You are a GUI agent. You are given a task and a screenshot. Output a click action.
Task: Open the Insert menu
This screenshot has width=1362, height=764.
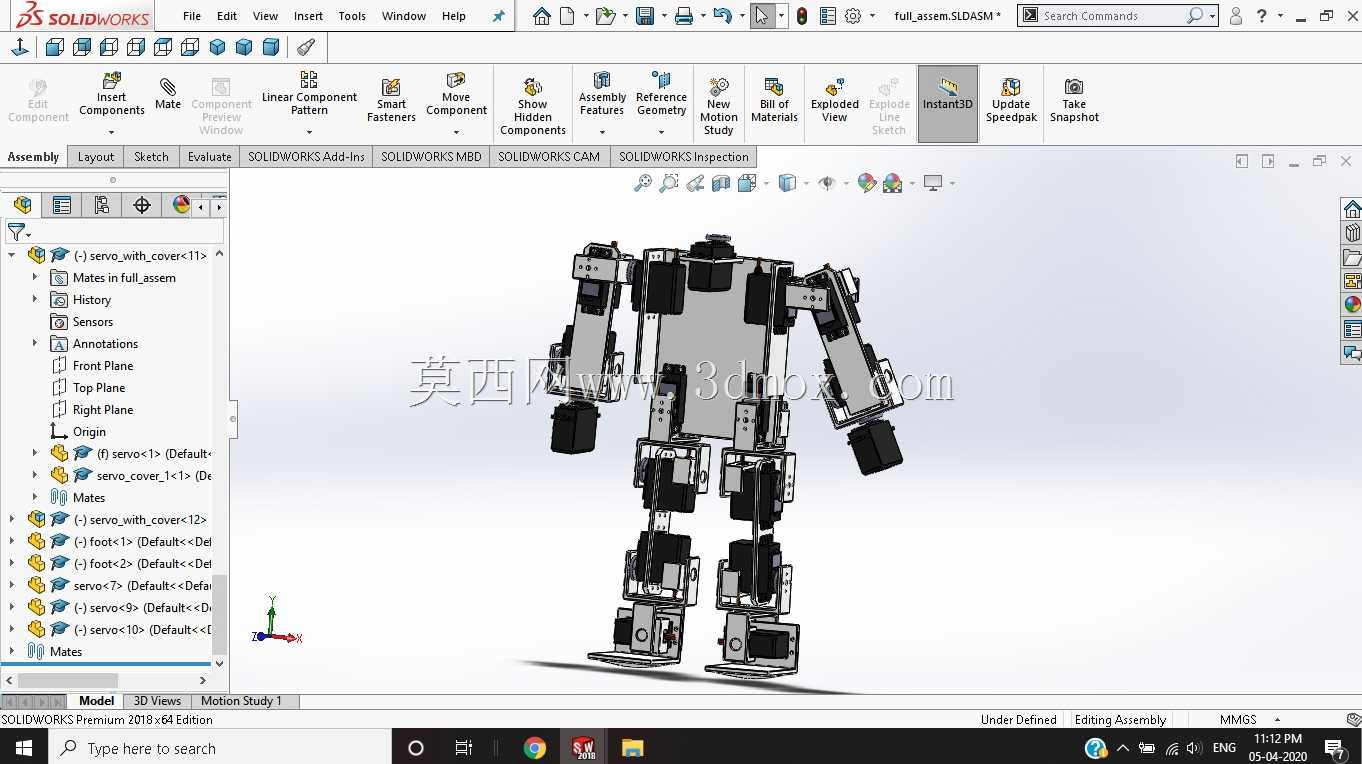tap(308, 16)
